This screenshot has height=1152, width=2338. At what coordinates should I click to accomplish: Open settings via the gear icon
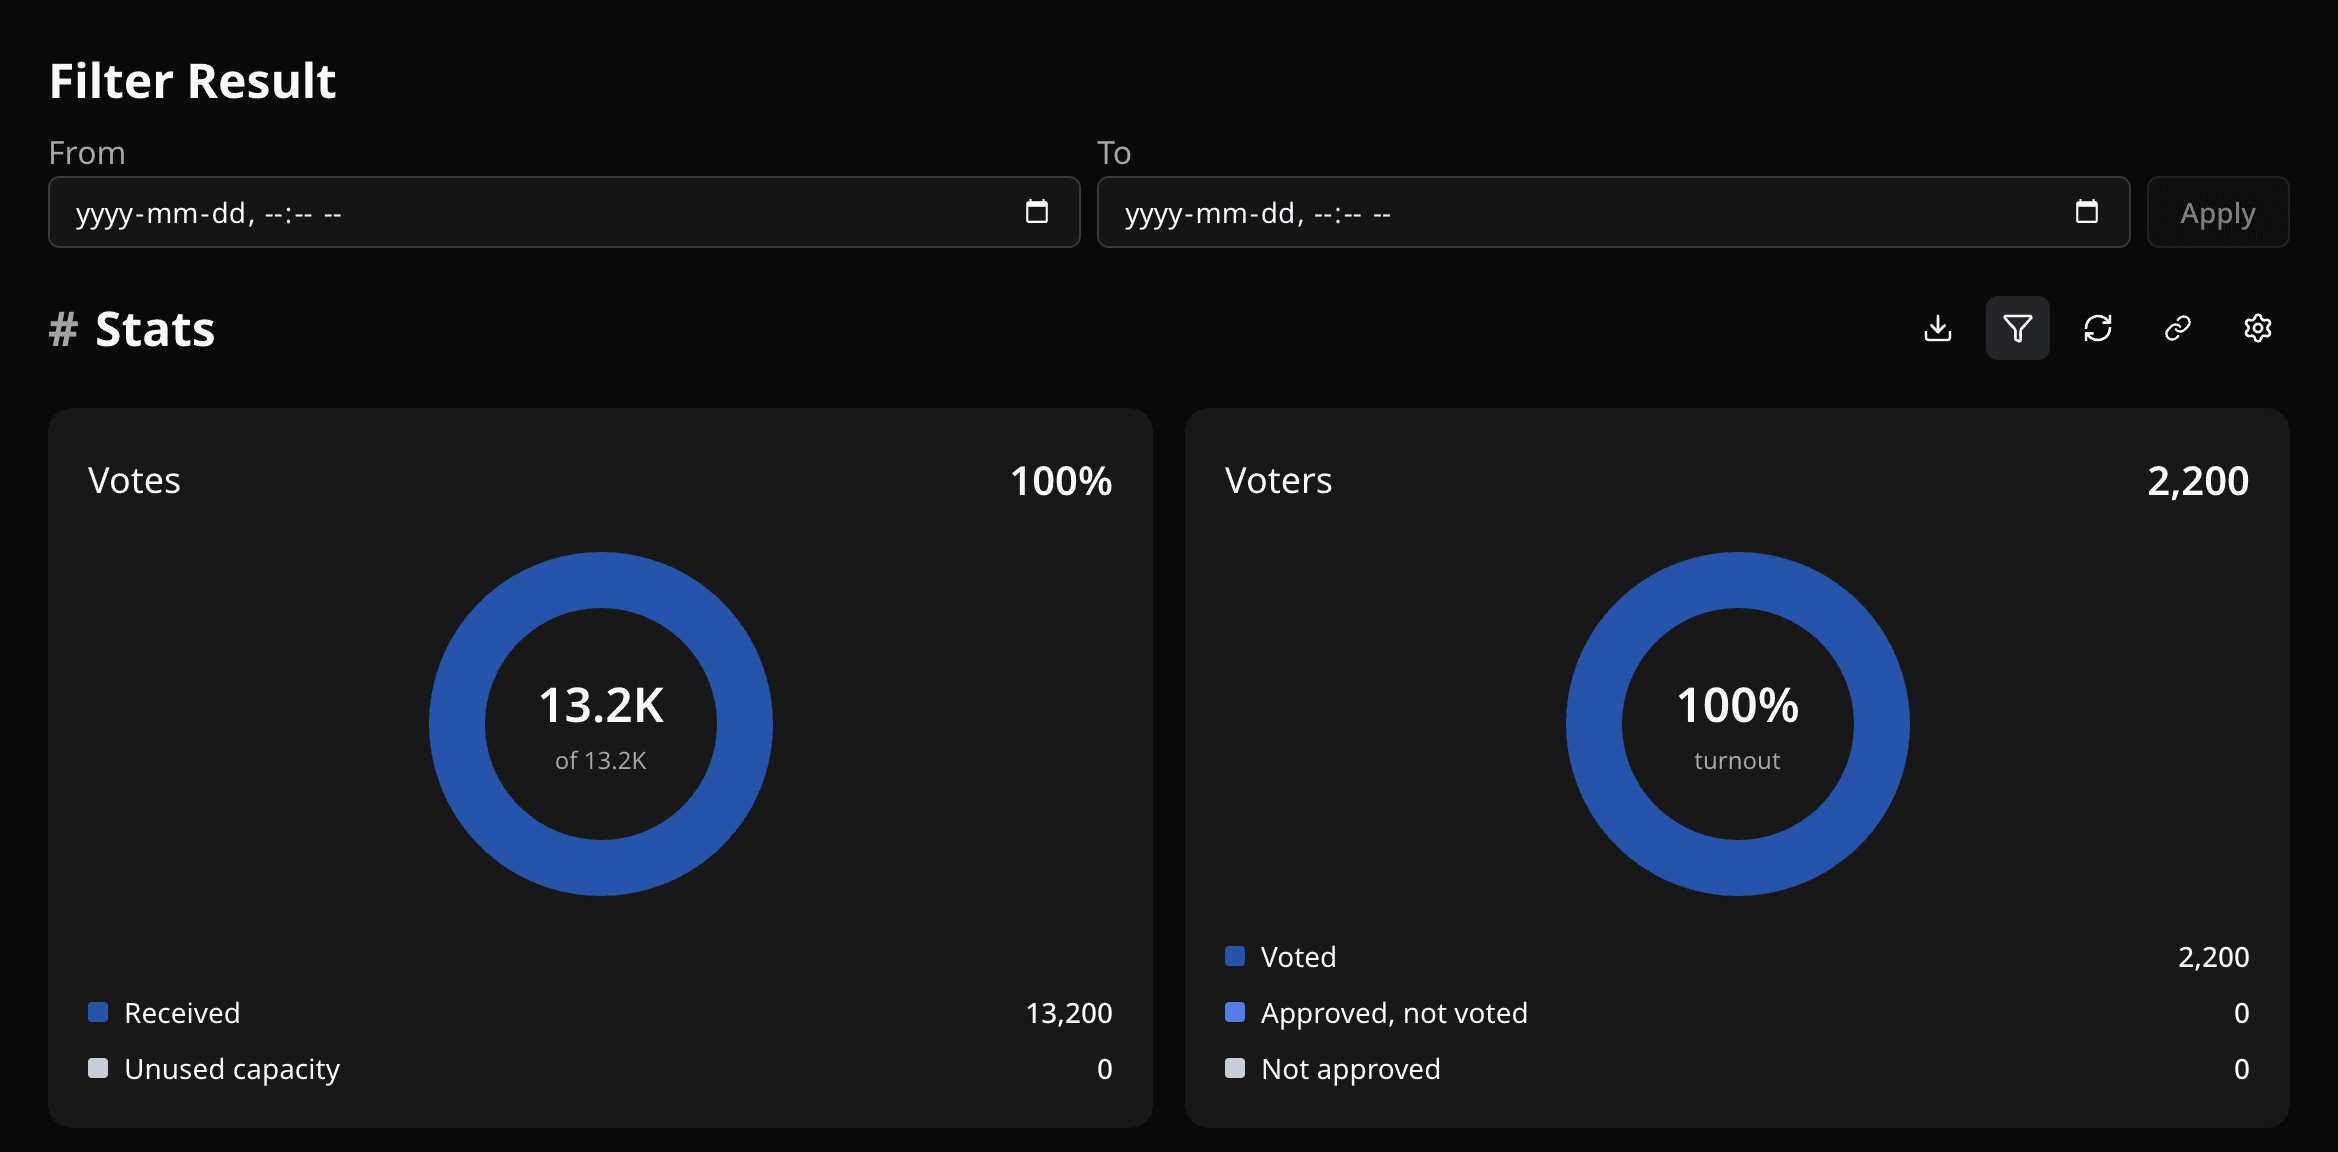[x=2258, y=328]
